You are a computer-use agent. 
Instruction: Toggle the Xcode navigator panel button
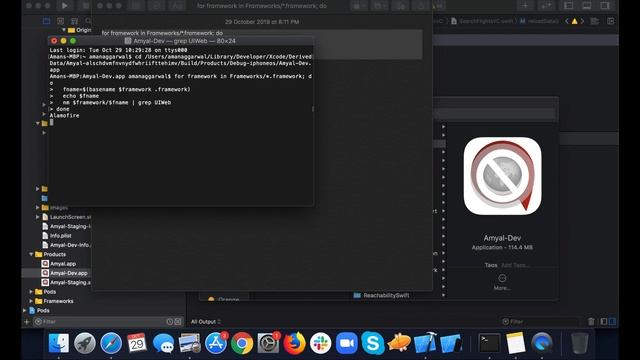[569, 6]
